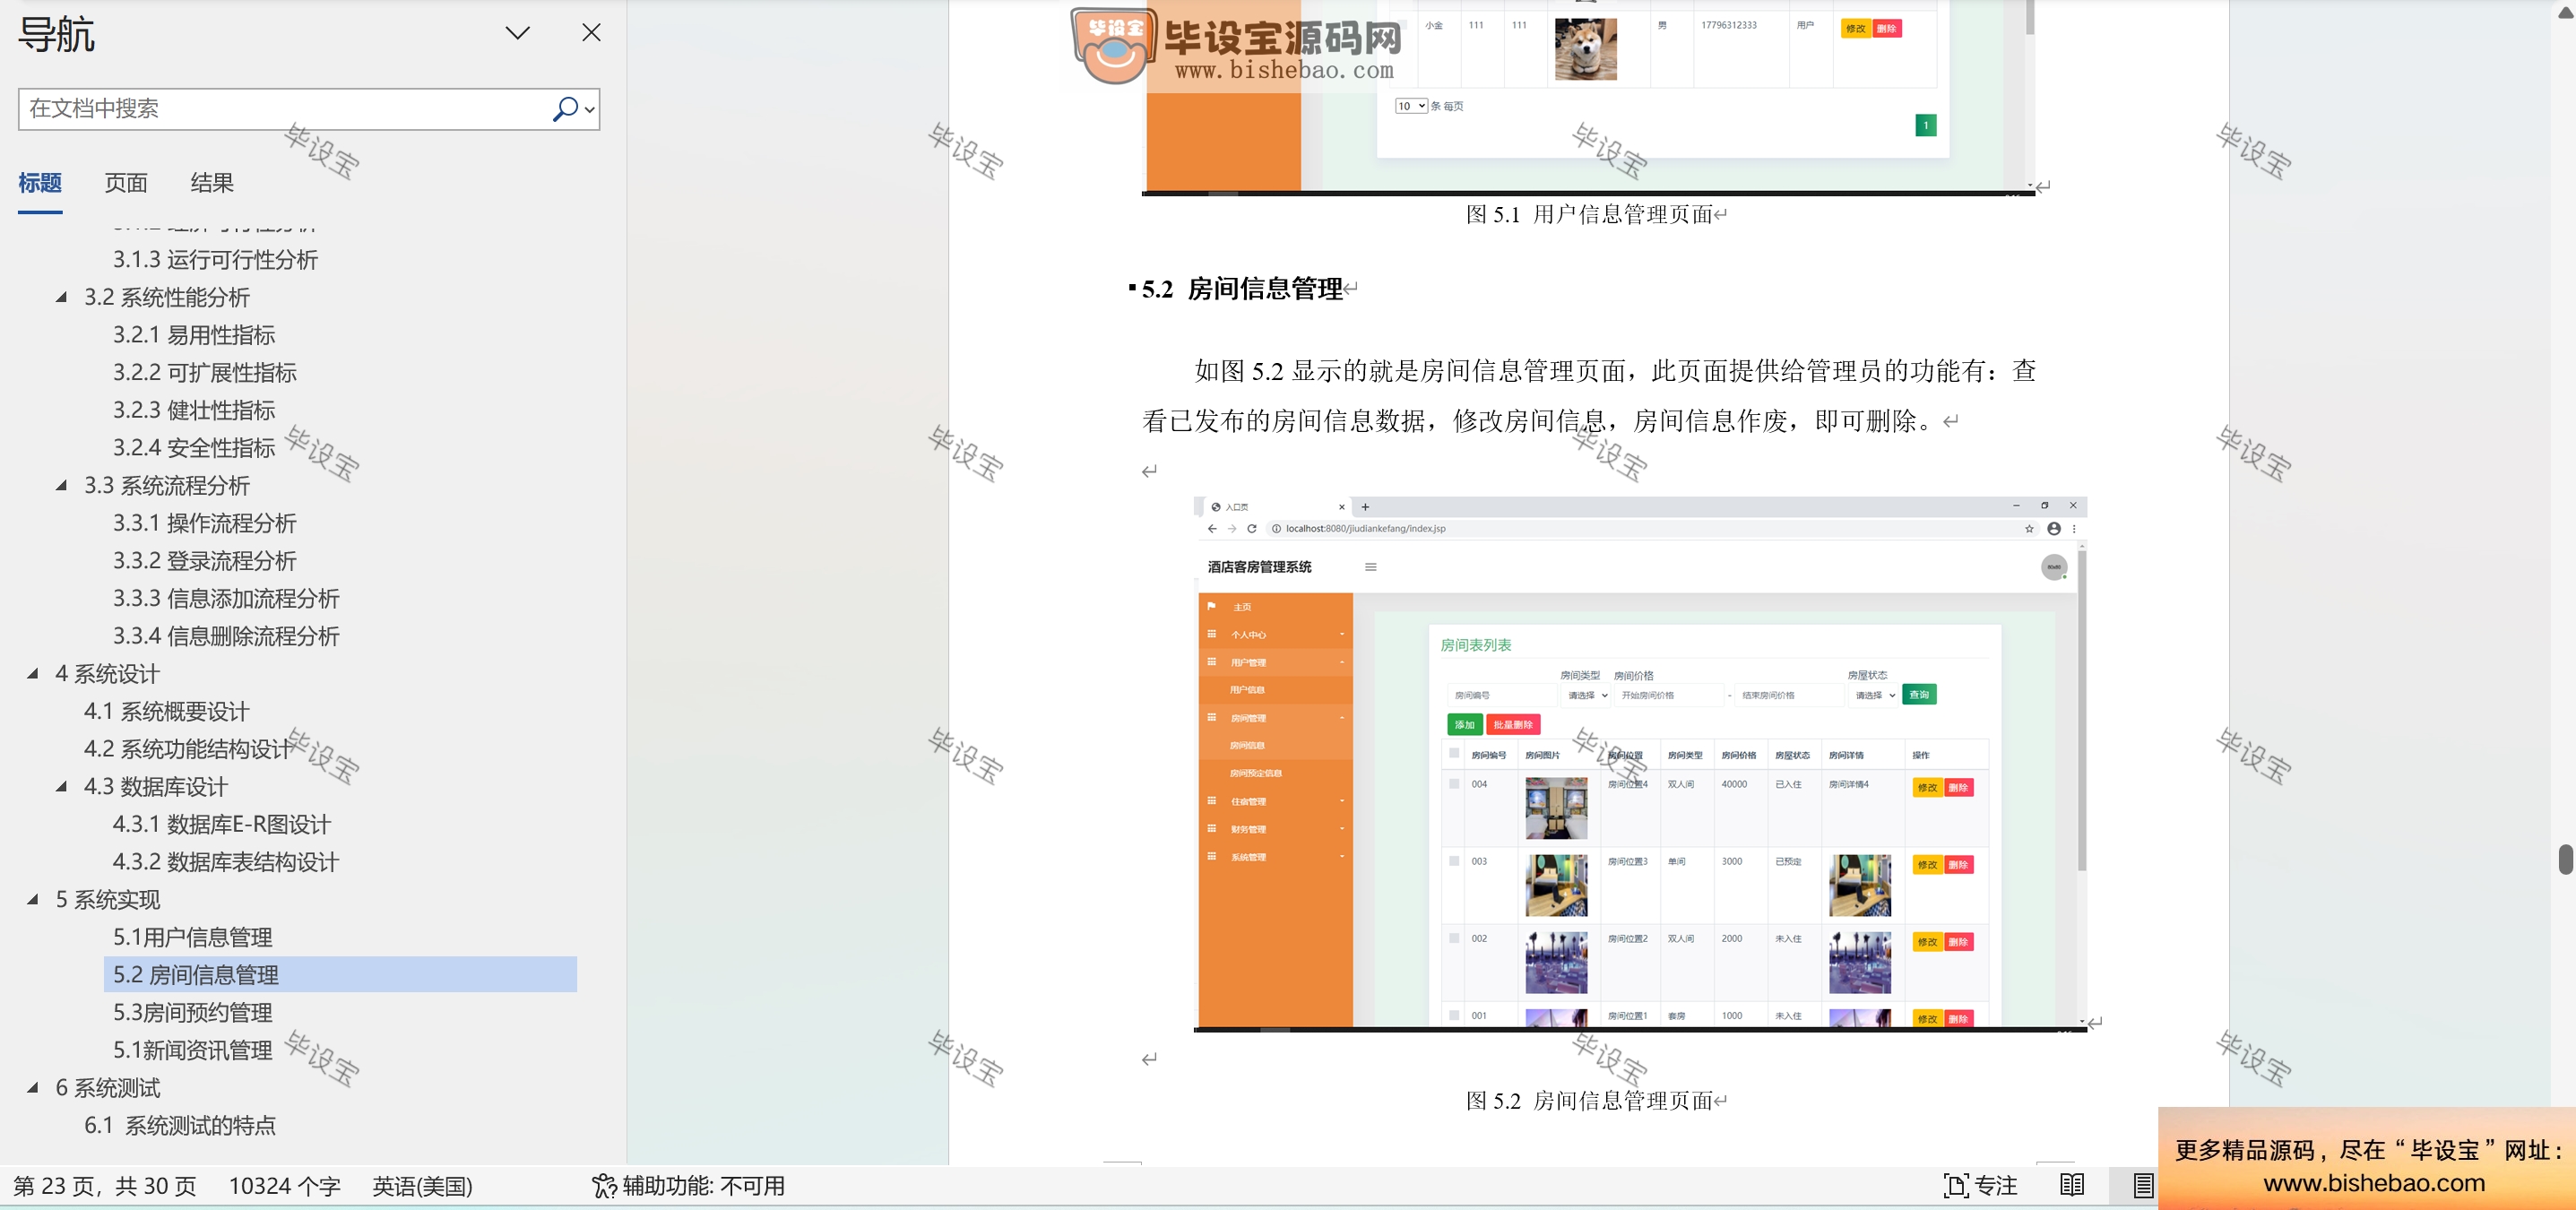Switch to the 标题 tab
Image resolution: width=2576 pixels, height=1210 pixels.
(x=40, y=183)
